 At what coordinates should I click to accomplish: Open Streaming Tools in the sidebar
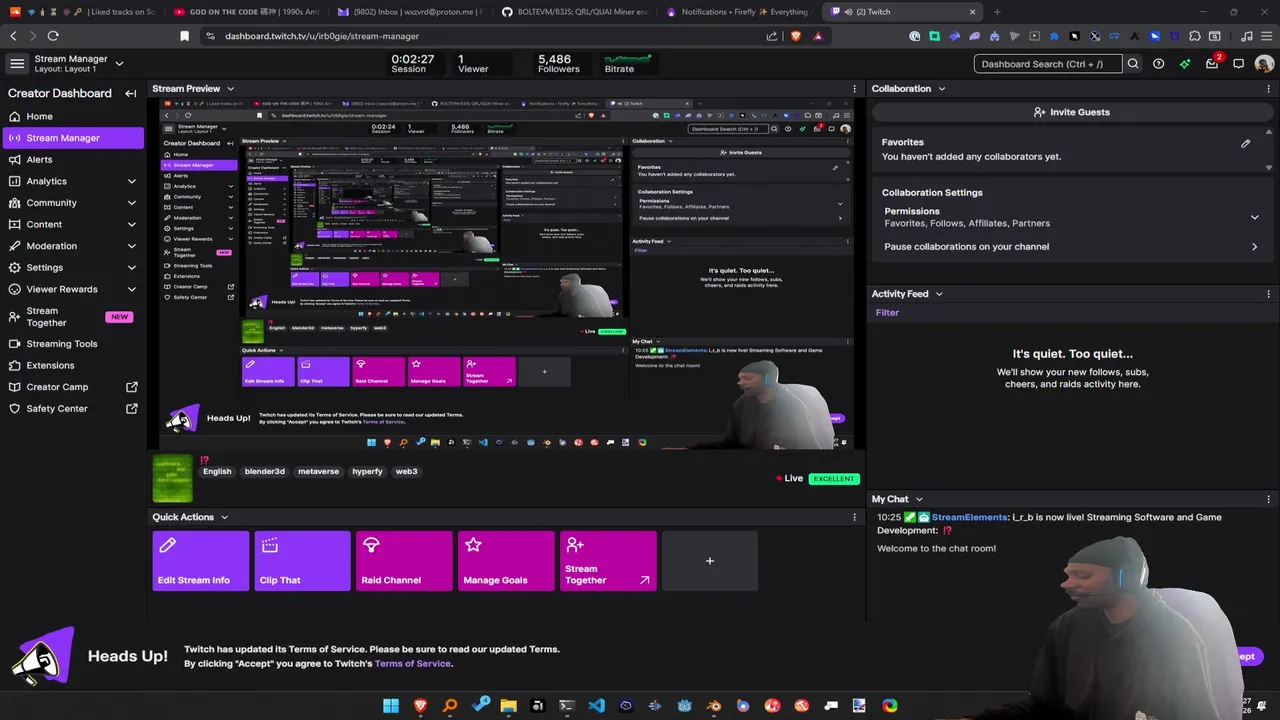point(72,344)
